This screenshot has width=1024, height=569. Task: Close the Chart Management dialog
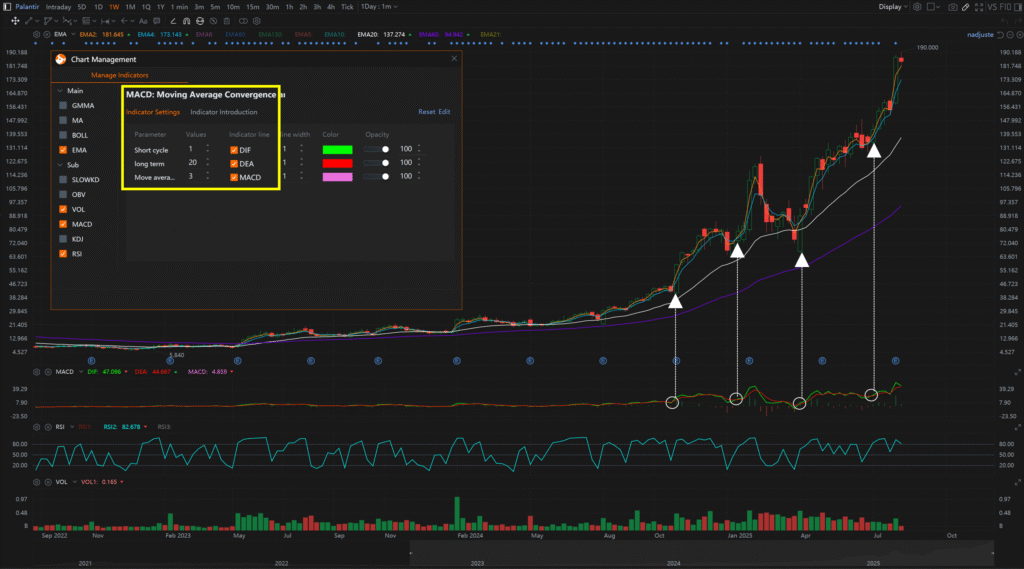455,59
